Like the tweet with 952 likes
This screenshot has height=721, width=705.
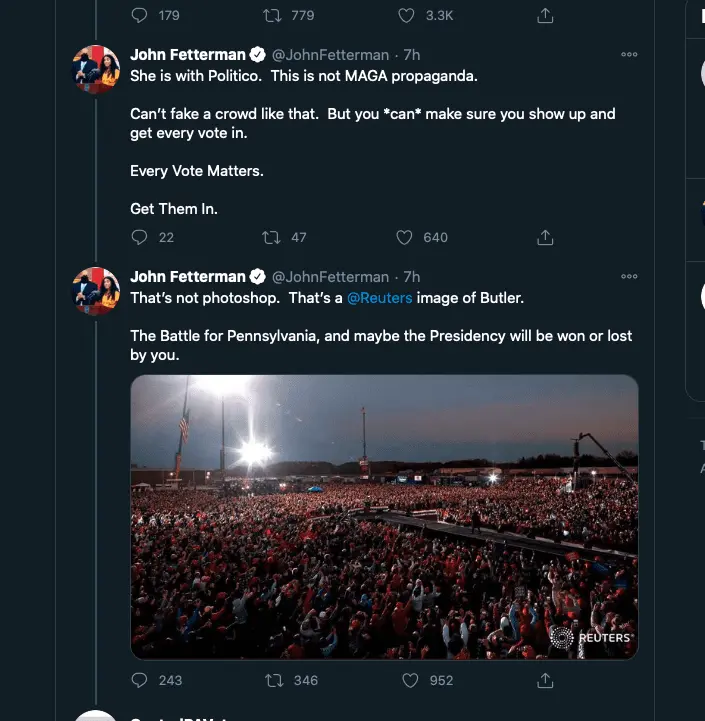point(409,680)
